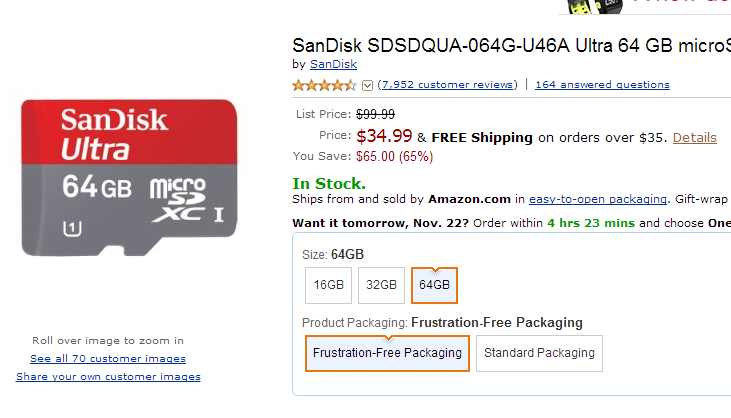Image resolution: width=731 pixels, height=418 pixels.
Task: Click the shipping Details link
Action: point(694,137)
